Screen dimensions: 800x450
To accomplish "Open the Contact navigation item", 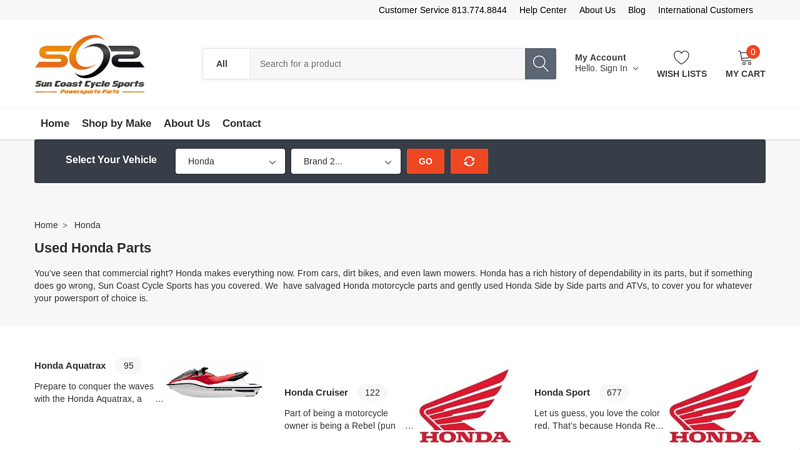I will [x=241, y=123].
